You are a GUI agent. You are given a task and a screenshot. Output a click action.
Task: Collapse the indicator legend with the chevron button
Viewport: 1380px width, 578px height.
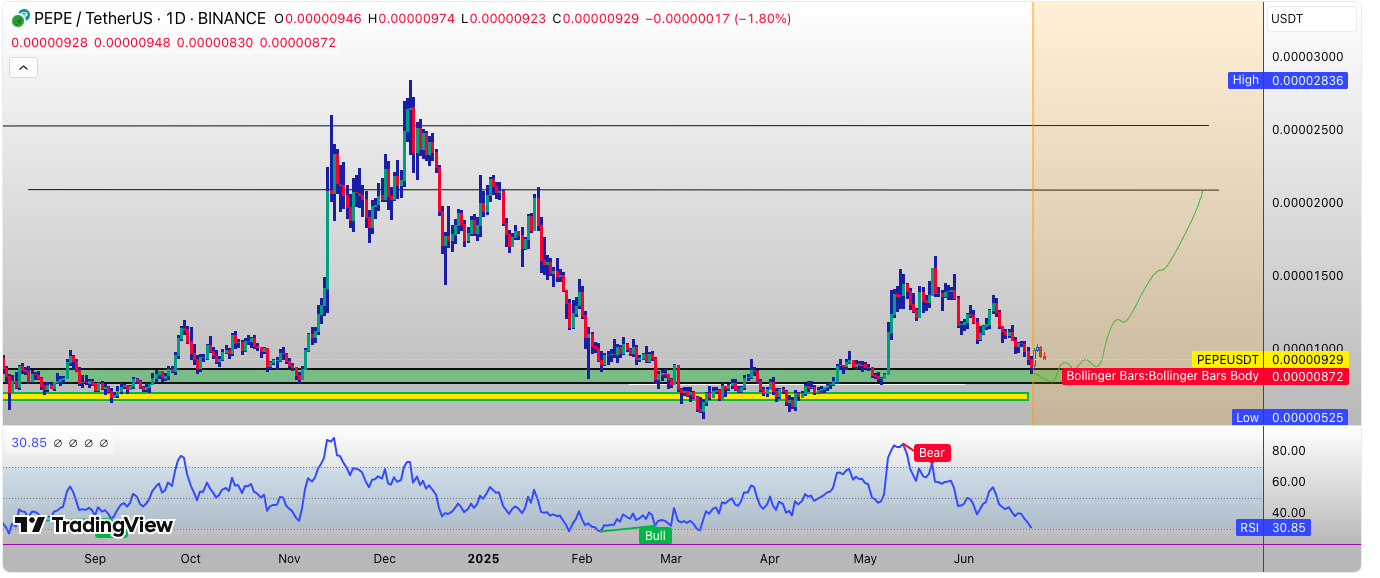click(x=23, y=68)
